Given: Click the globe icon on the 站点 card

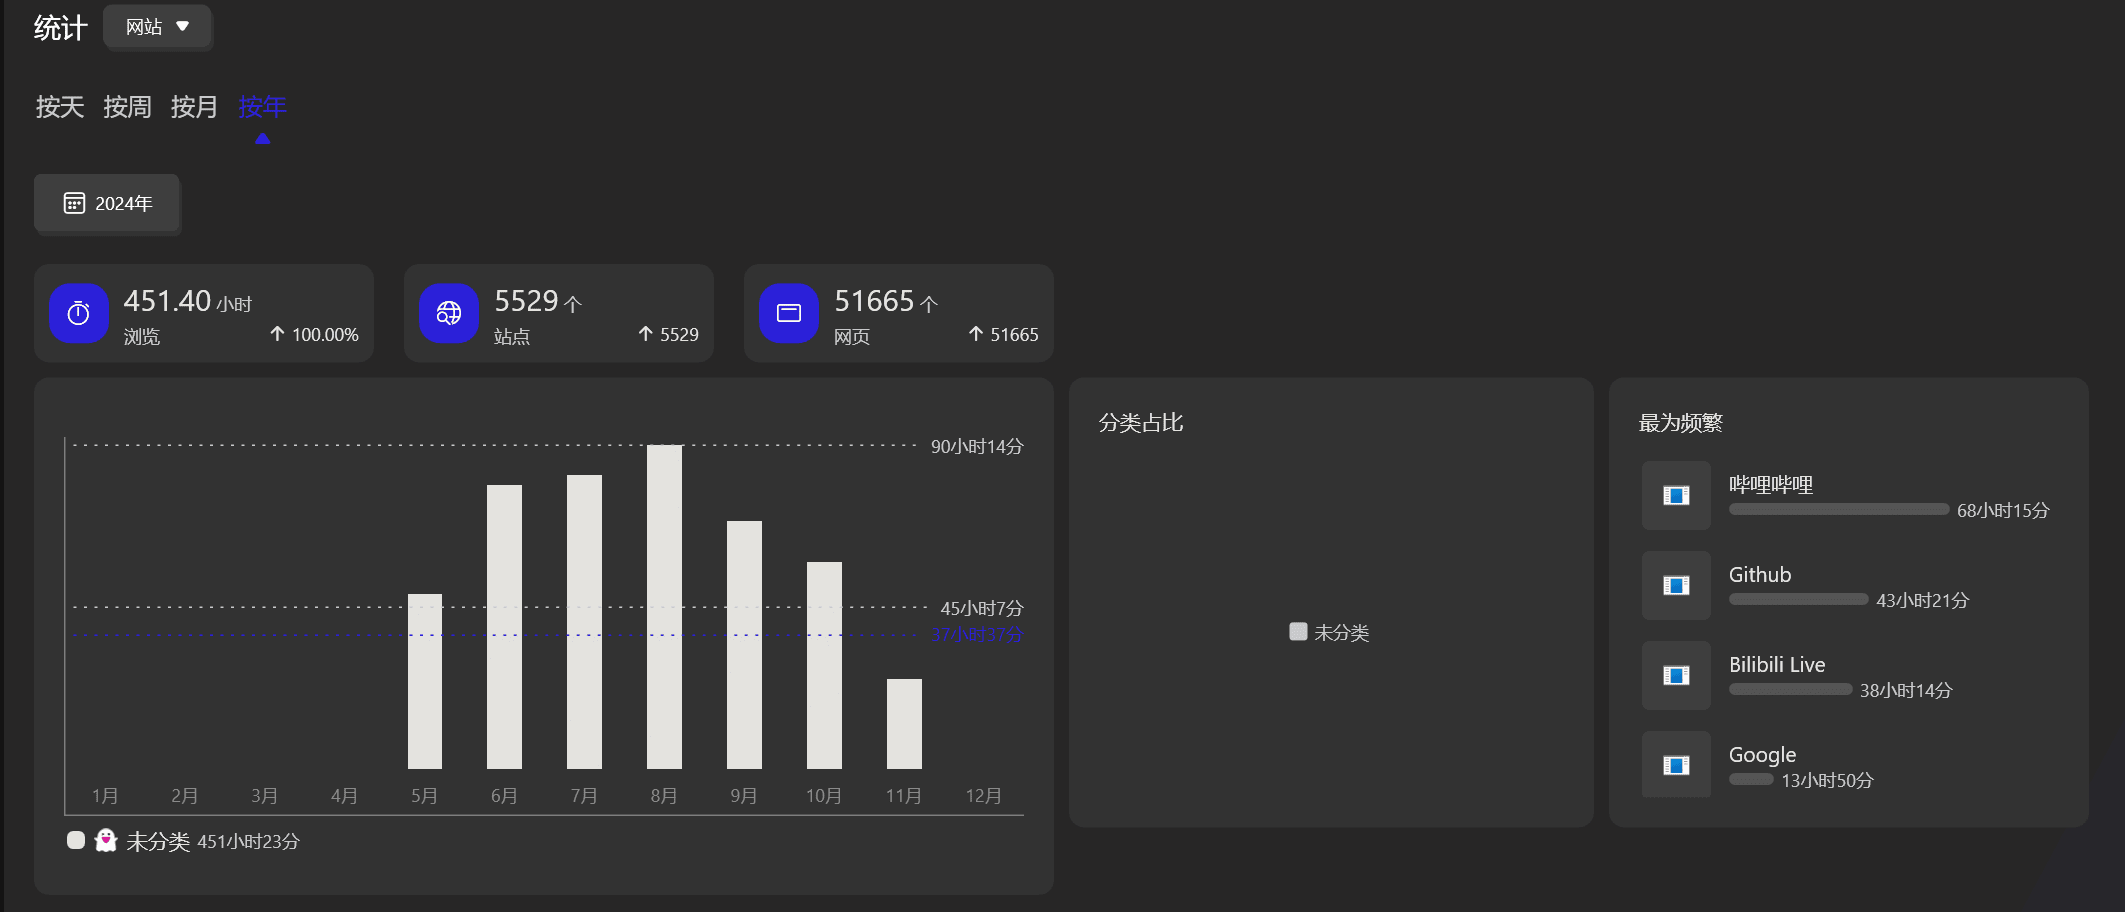Looking at the screenshot, I should (x=449, y=314).
